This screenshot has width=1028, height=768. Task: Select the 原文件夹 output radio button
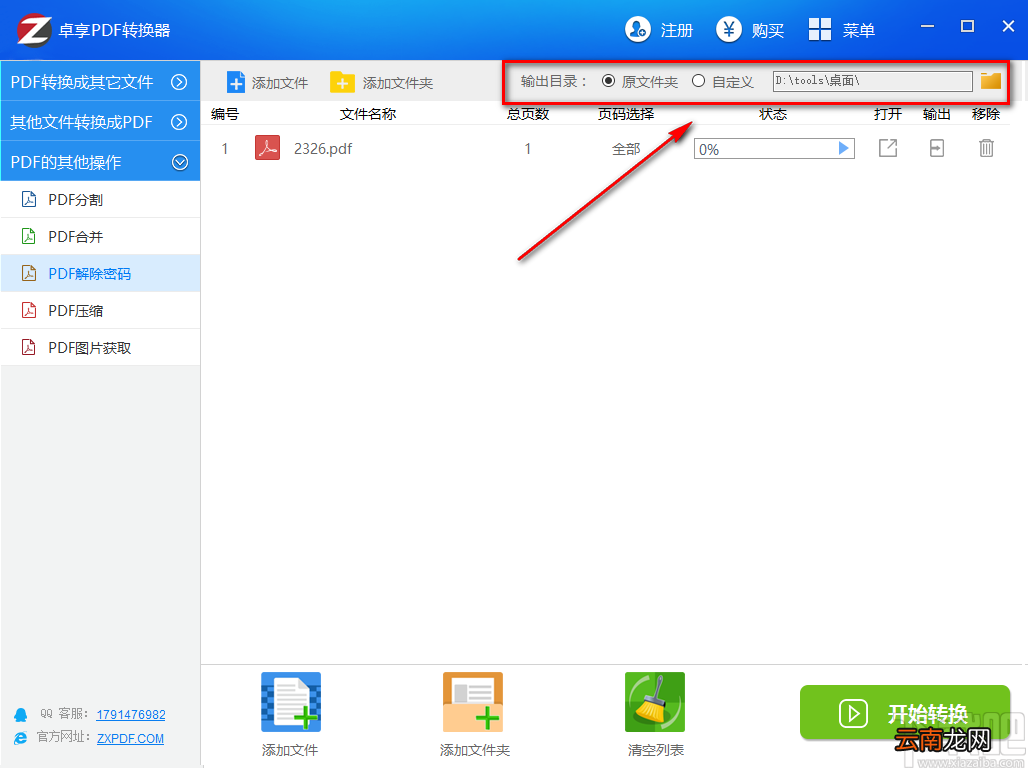coord(608,81)
